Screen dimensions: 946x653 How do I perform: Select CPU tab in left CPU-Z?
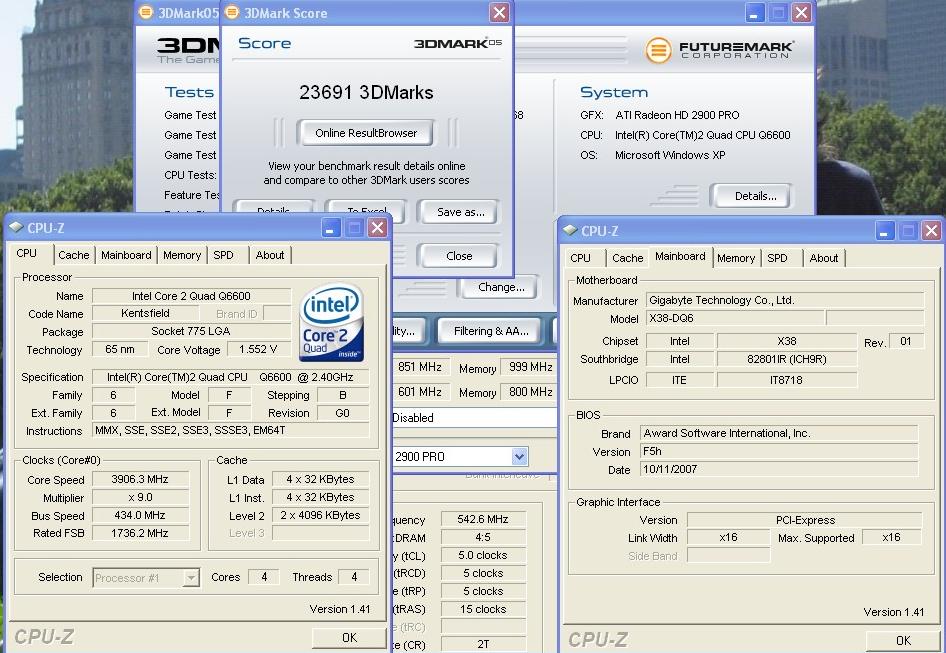pyautogui.click(x=27, y=253)
